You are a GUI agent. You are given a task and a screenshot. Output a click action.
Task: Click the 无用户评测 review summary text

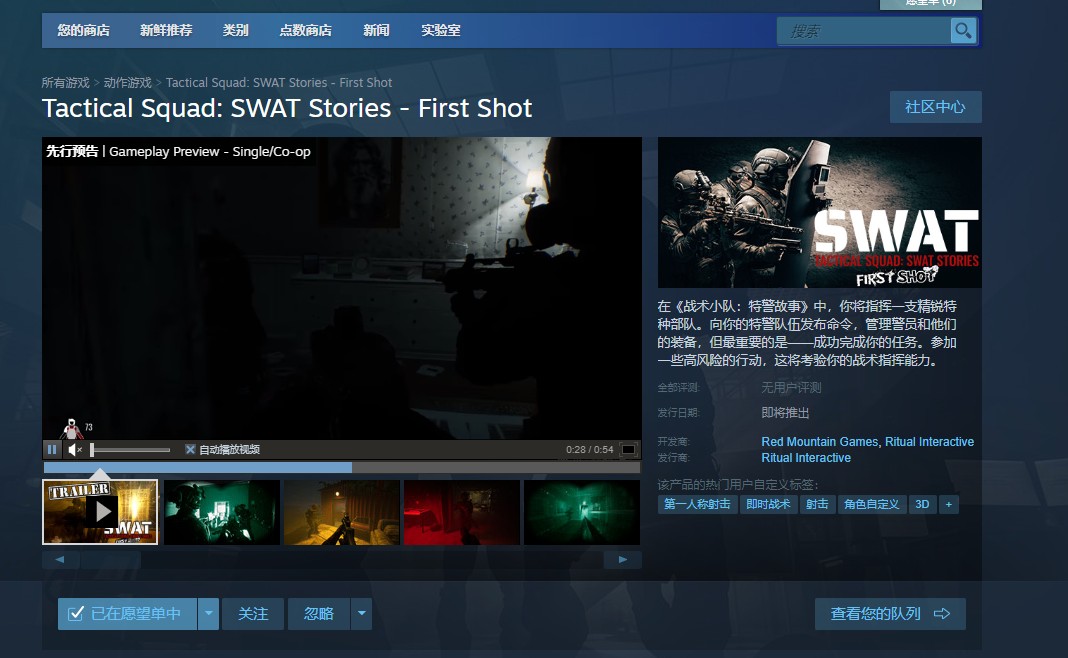pos(791,388)
